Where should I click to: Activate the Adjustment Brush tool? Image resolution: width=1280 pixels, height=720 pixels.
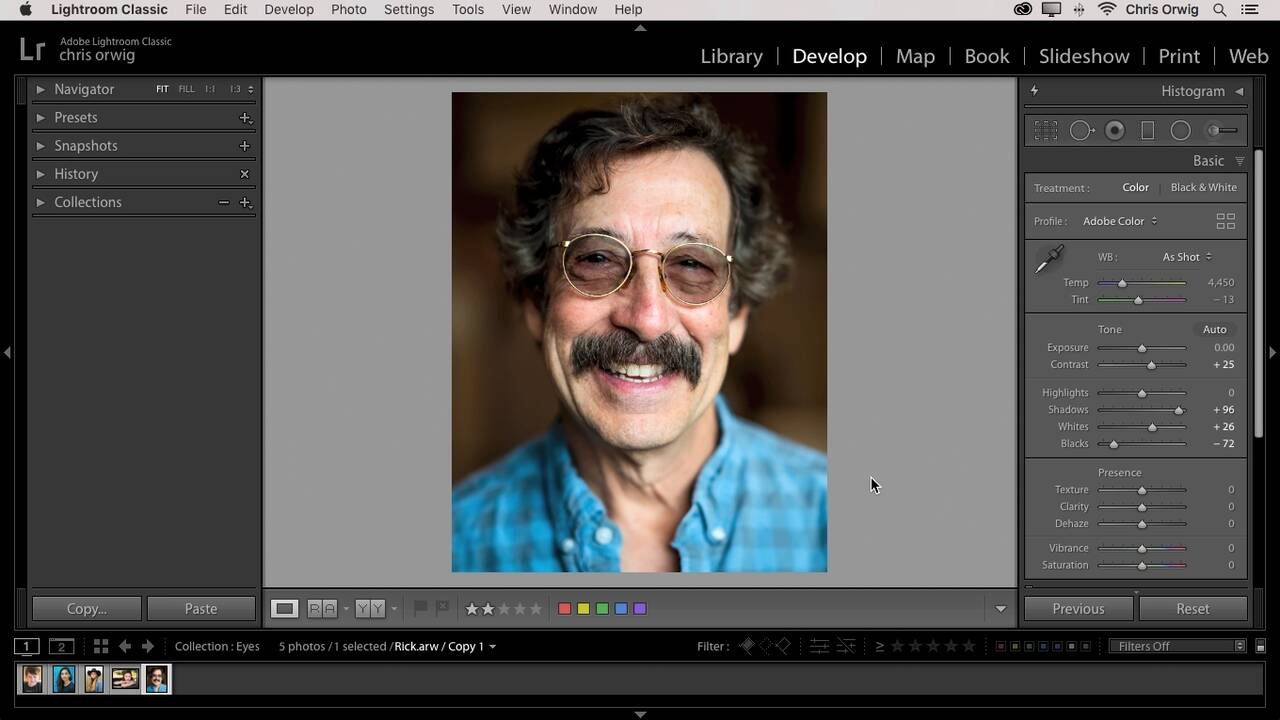click(1221, 131)
